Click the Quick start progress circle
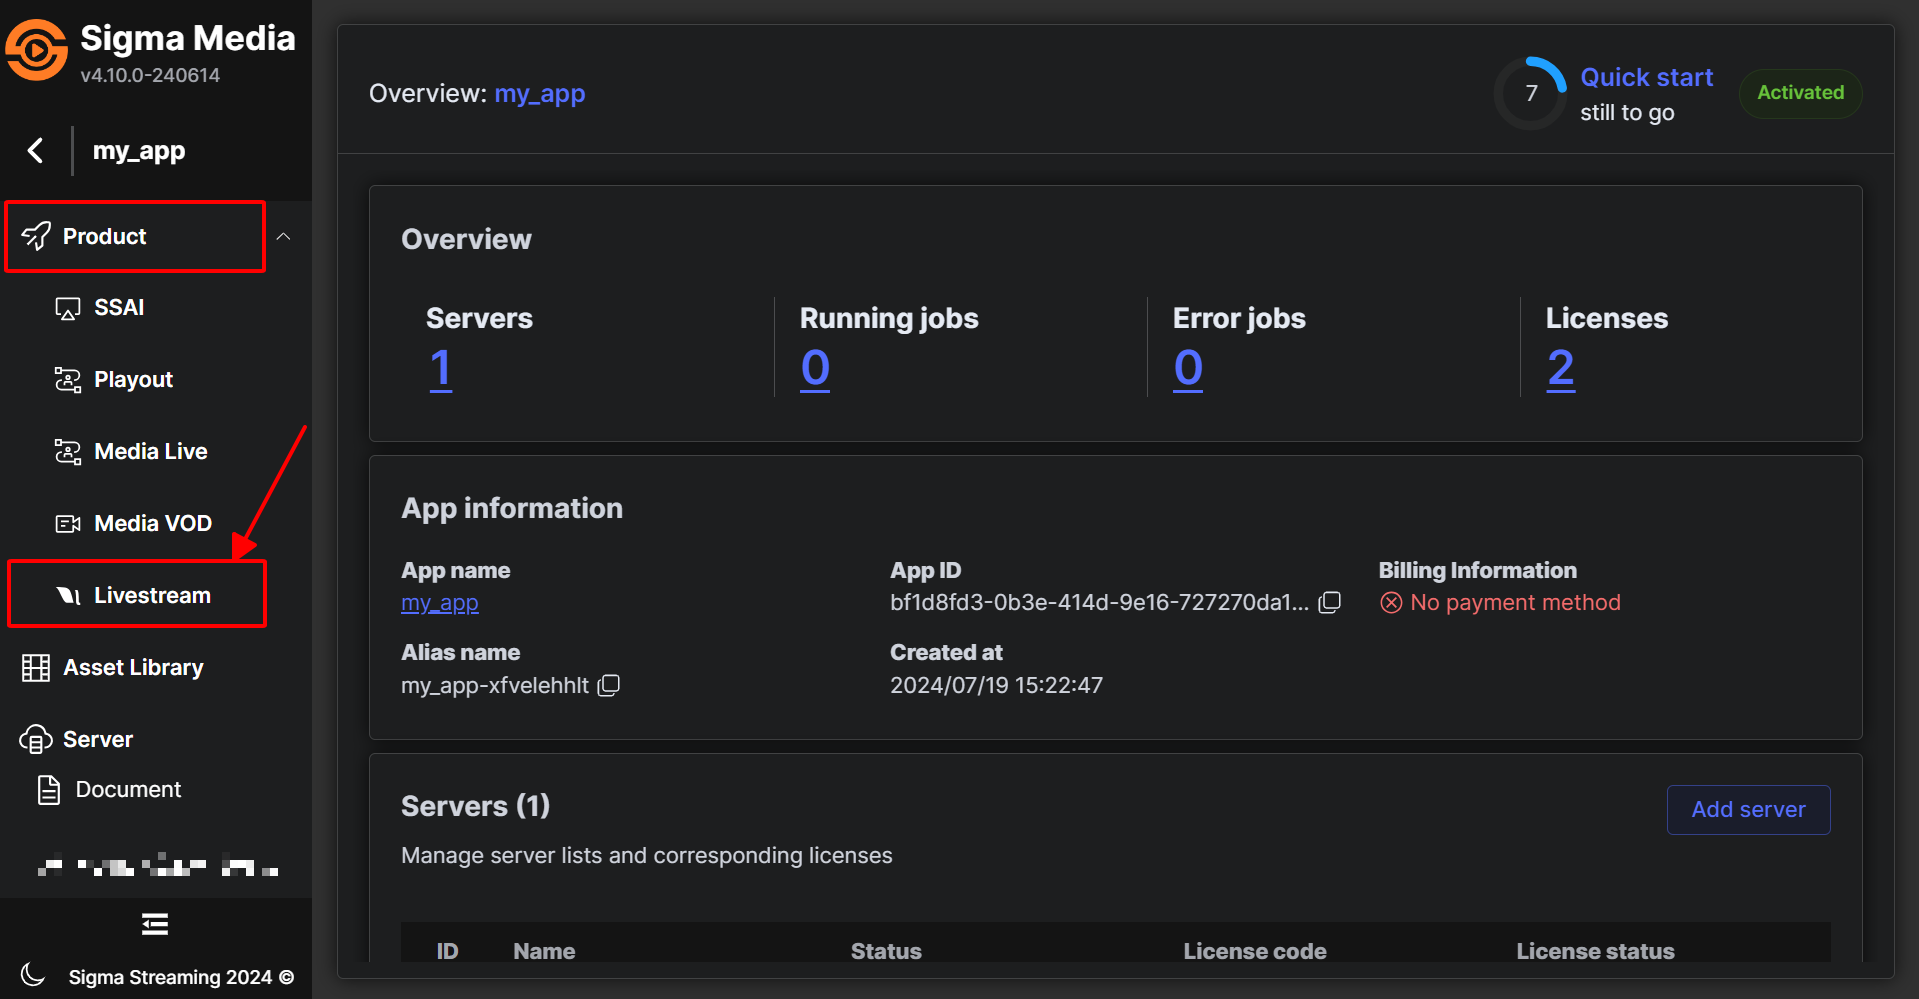The height and width of the screenshot is (999, 1919). click(1530, 94)
